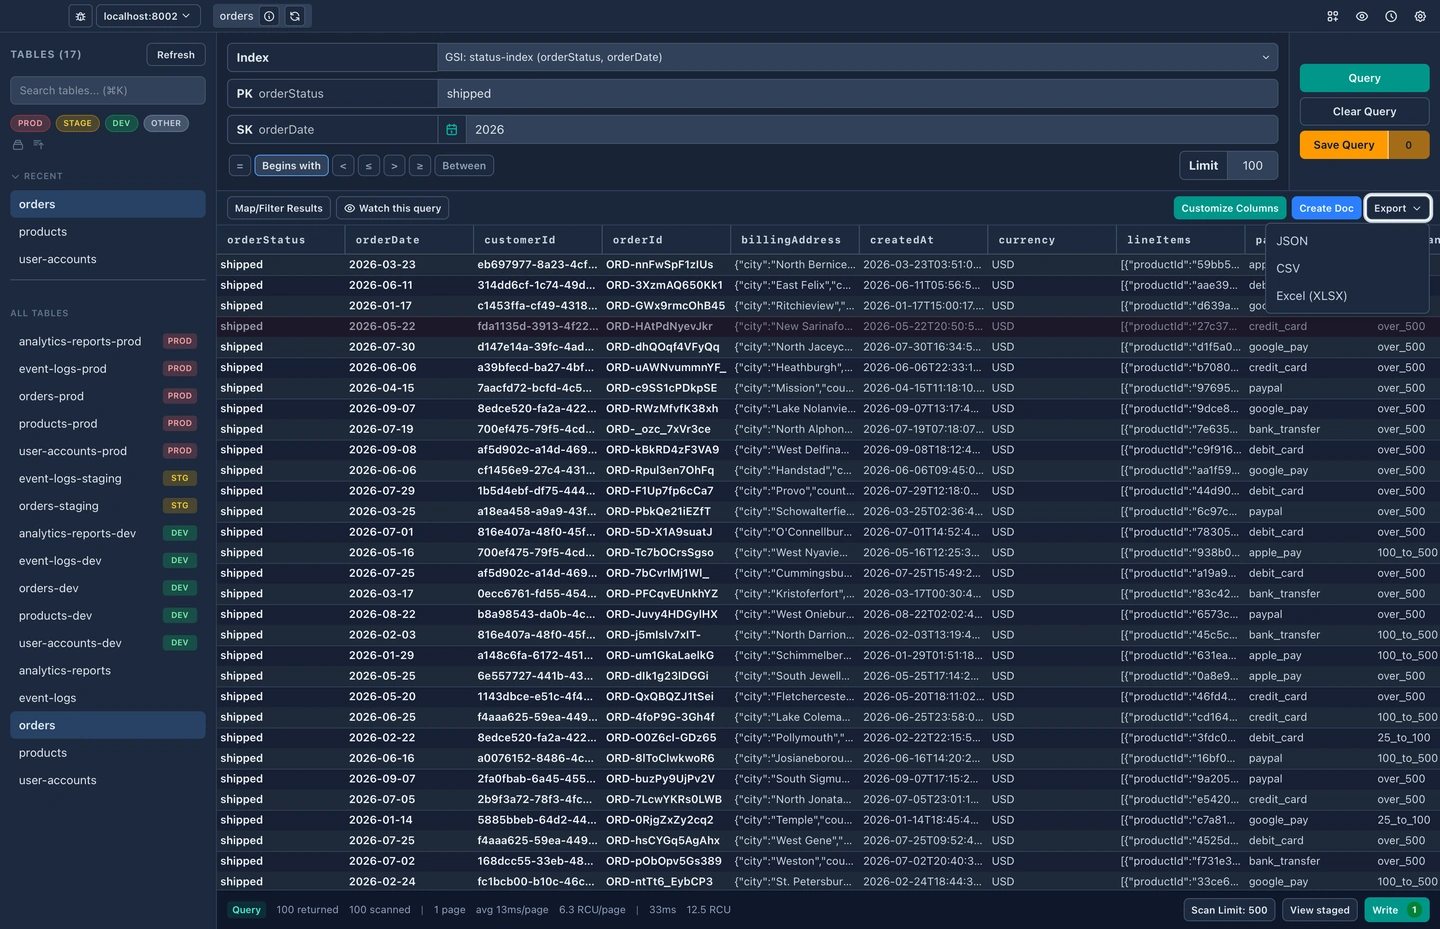Choose JSON from Export menu
The image size is (1440, 929).
1347,241
